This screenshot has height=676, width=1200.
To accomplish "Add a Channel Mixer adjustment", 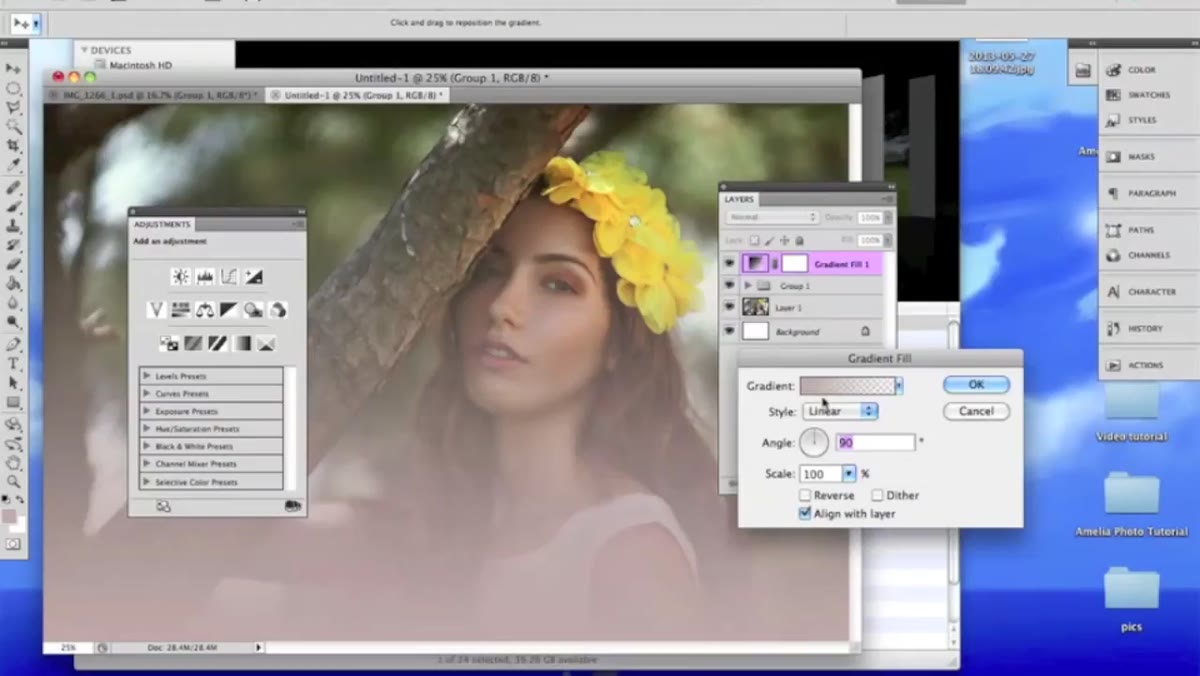I will click(278, 310).
